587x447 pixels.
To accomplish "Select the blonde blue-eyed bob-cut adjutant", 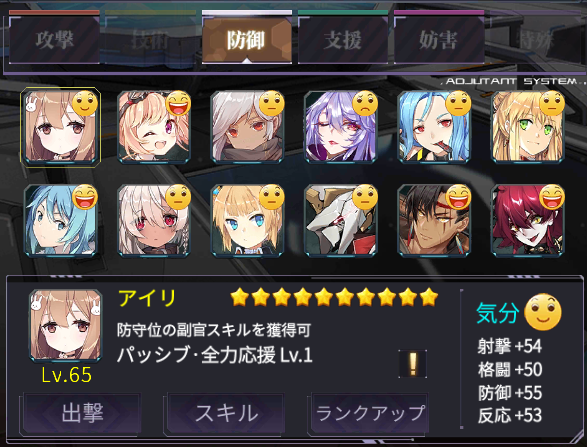I will tap(247, 221).
